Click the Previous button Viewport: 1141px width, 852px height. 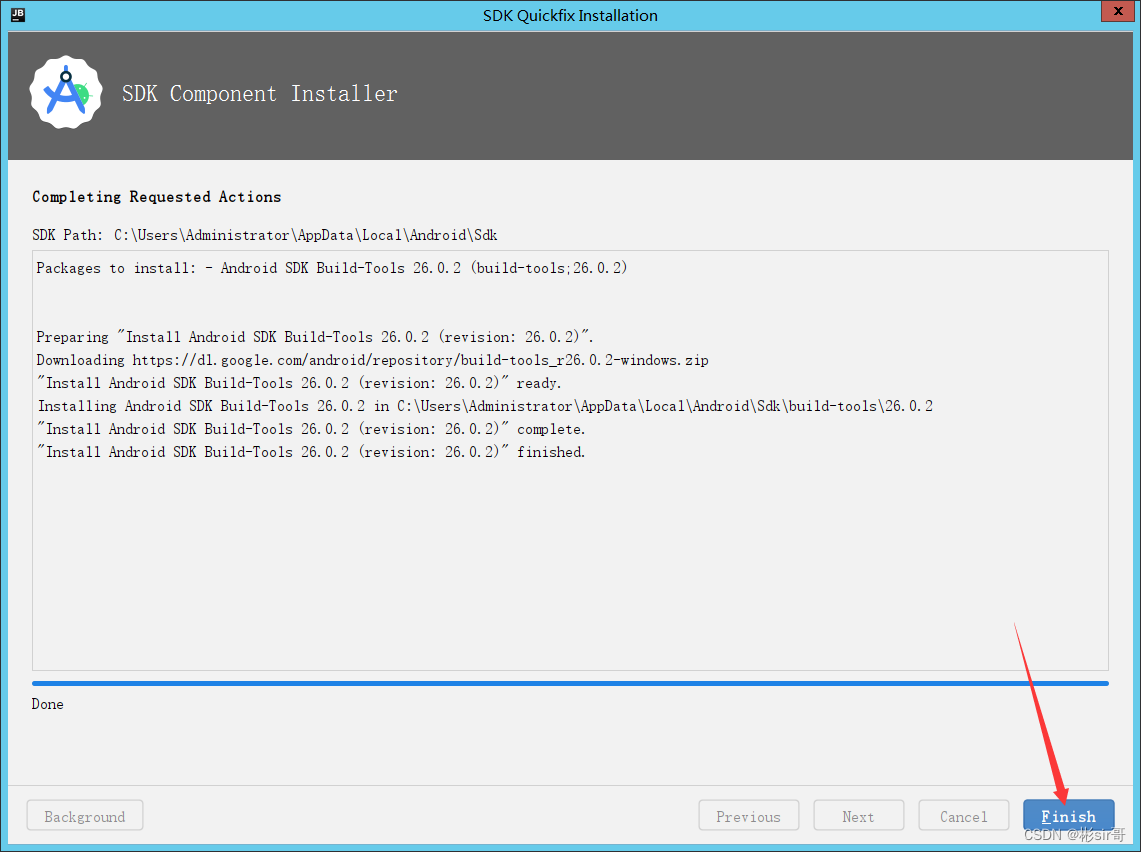pyautogui.click(x=749, y=816)
